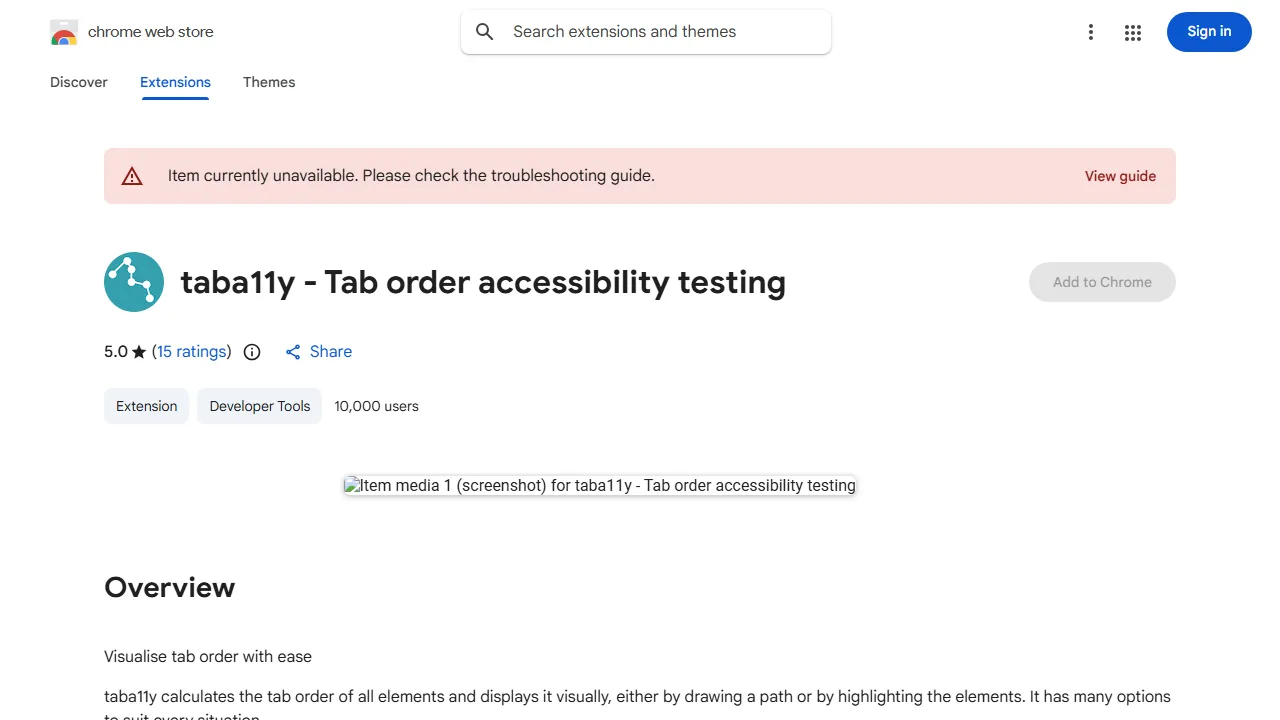1280x720 pixels.
Task: Open the ratings info tooltip icon
Action: pos(251,351)
